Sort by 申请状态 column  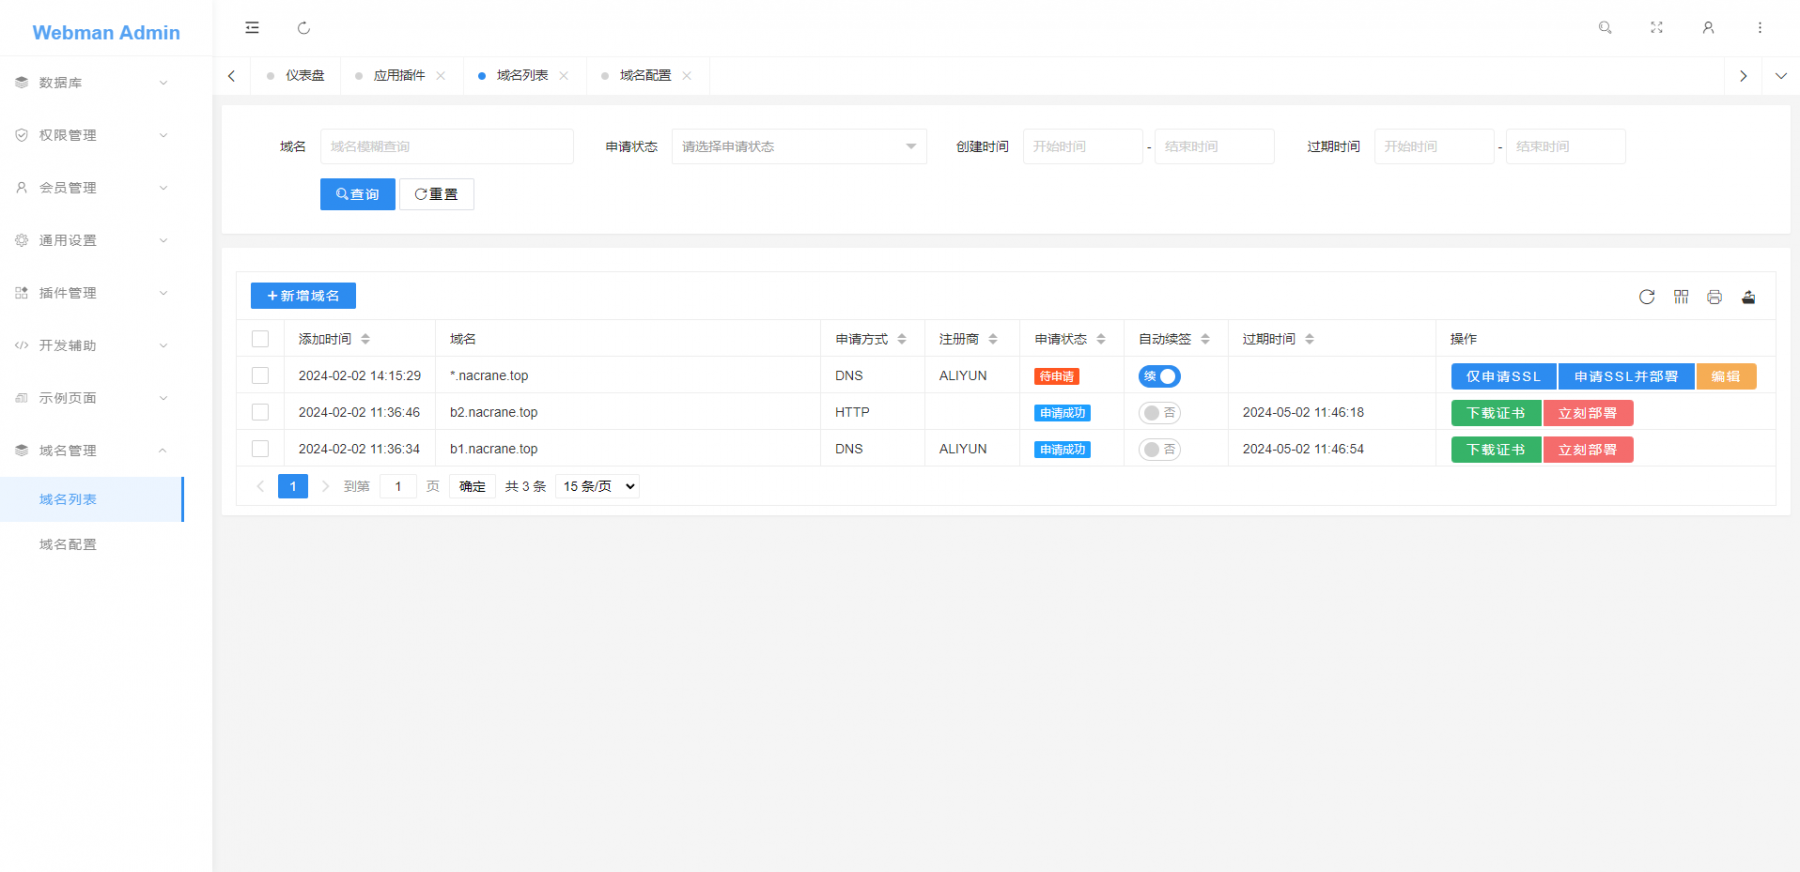coord(1101,339)
